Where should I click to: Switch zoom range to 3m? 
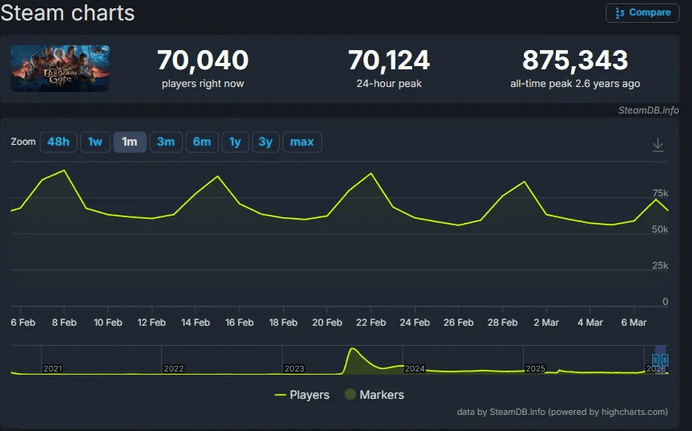point(166,142)
